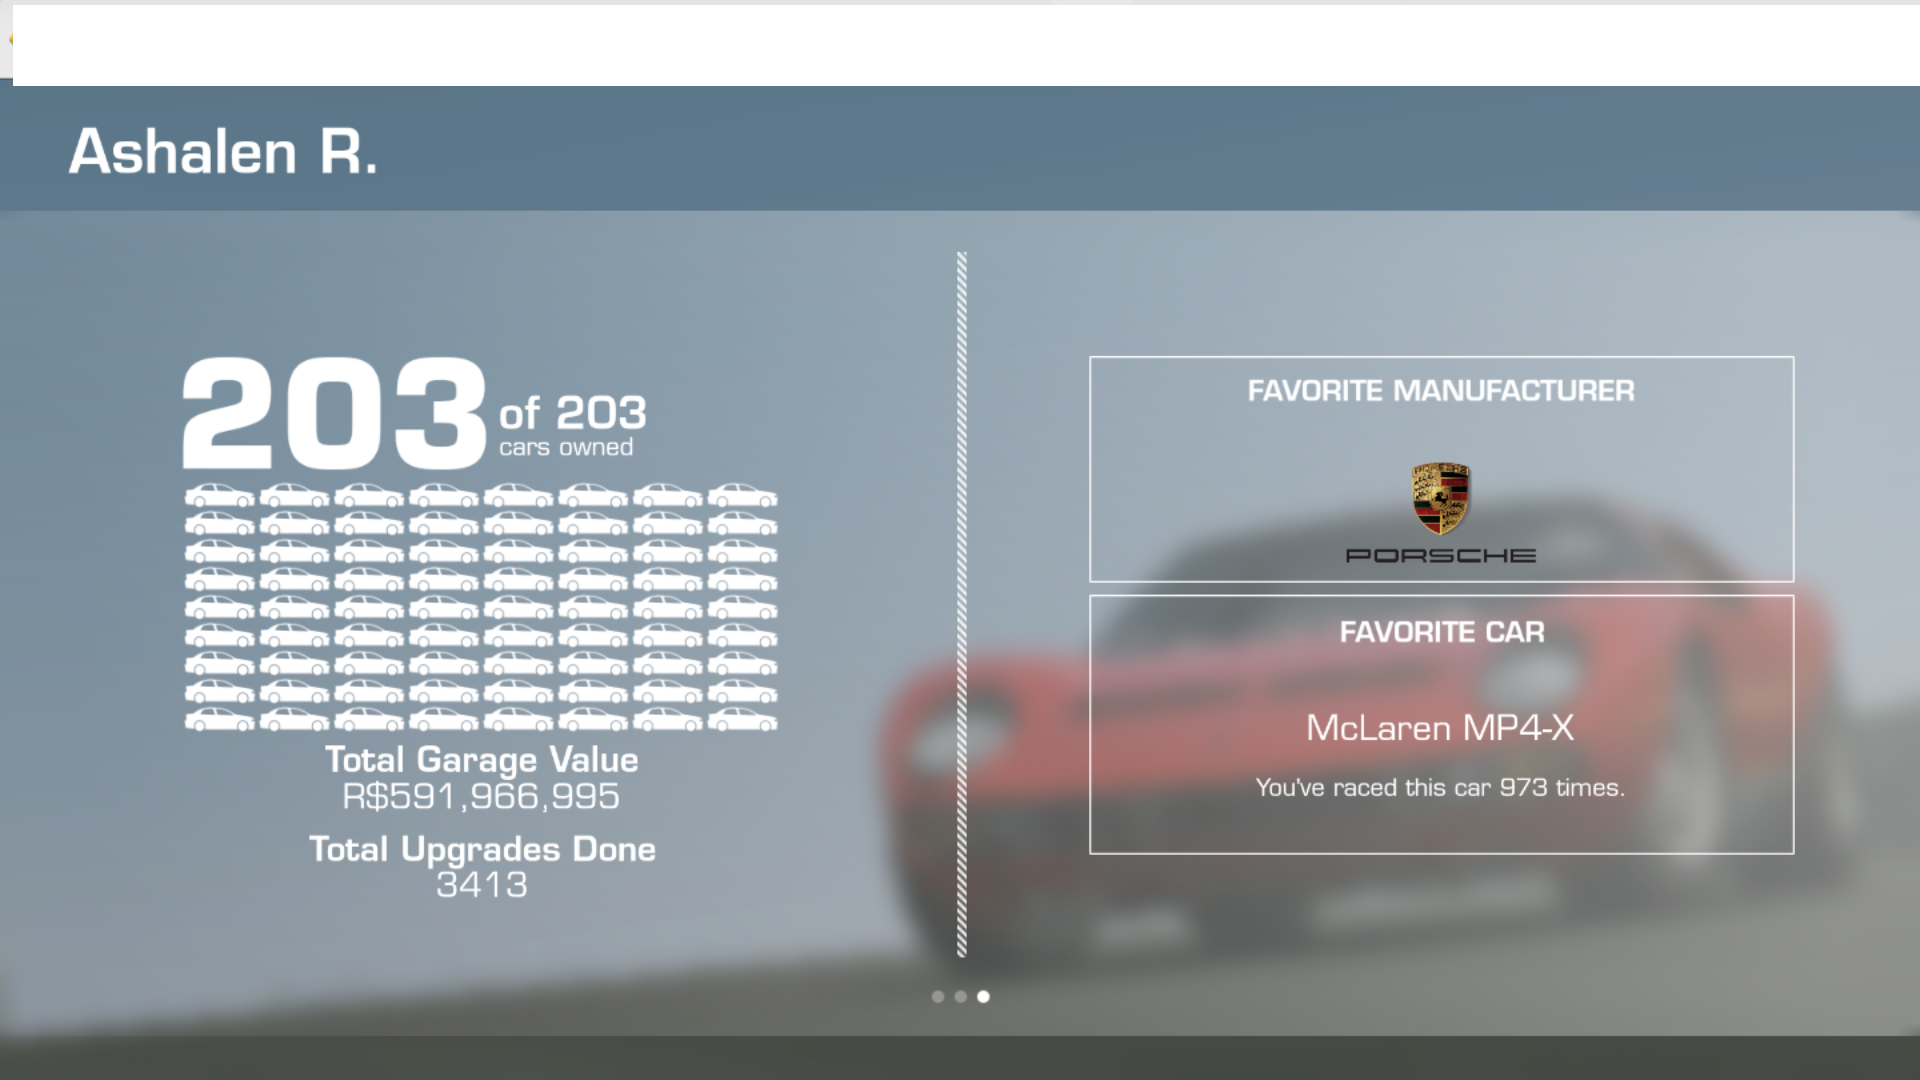
Task: Click the R$591,966,995 garage value
Action: coord(481,796)
